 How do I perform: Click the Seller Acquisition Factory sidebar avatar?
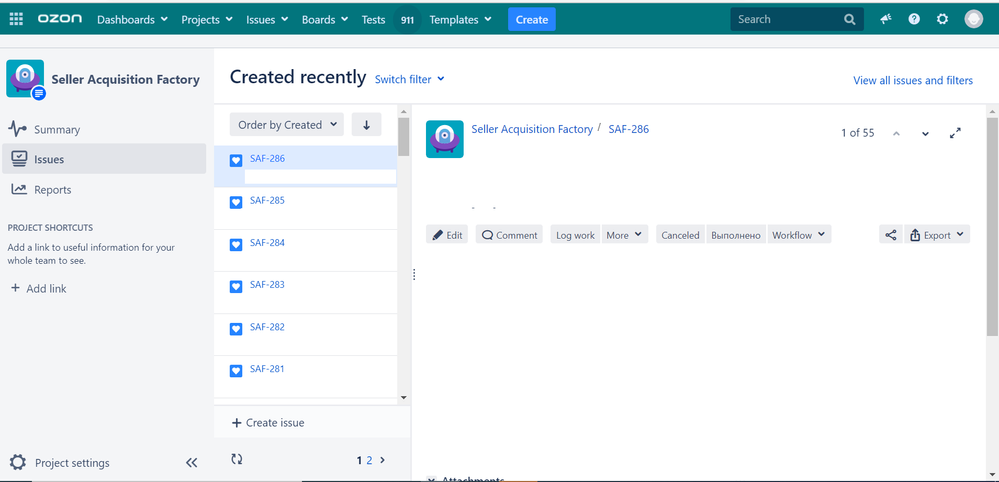pyautogui.click(x=25, y=79)
